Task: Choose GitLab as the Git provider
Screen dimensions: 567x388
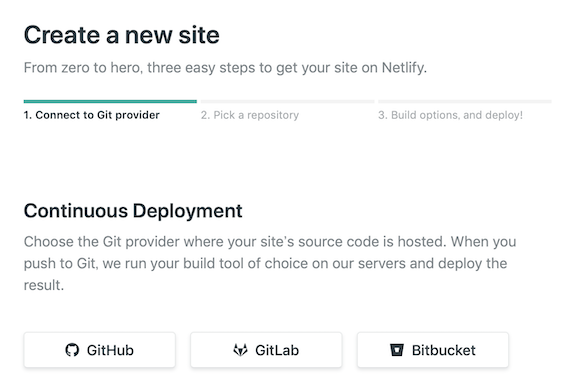Action: (x=266, y=350)
